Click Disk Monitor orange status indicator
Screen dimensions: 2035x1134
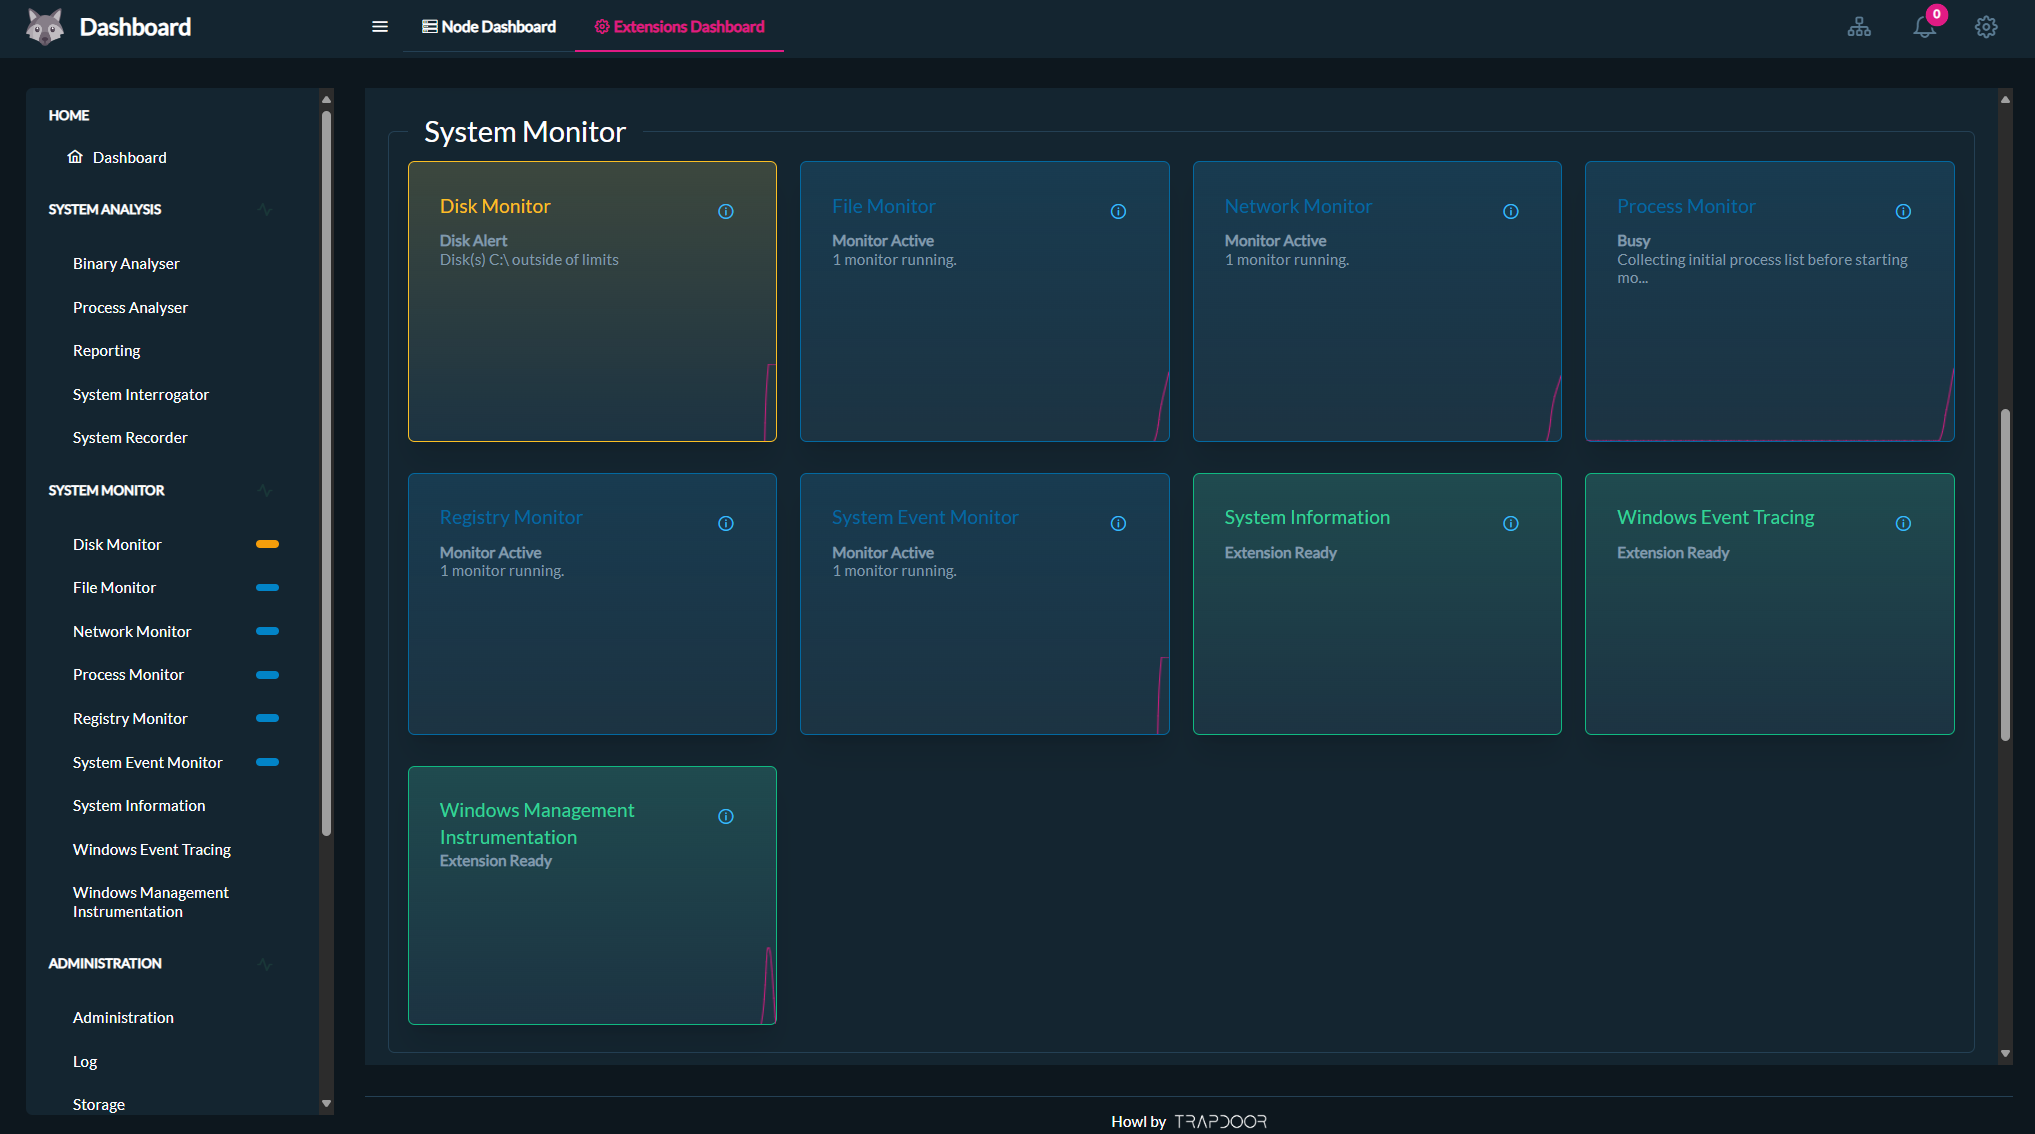[x=267, y=544]
